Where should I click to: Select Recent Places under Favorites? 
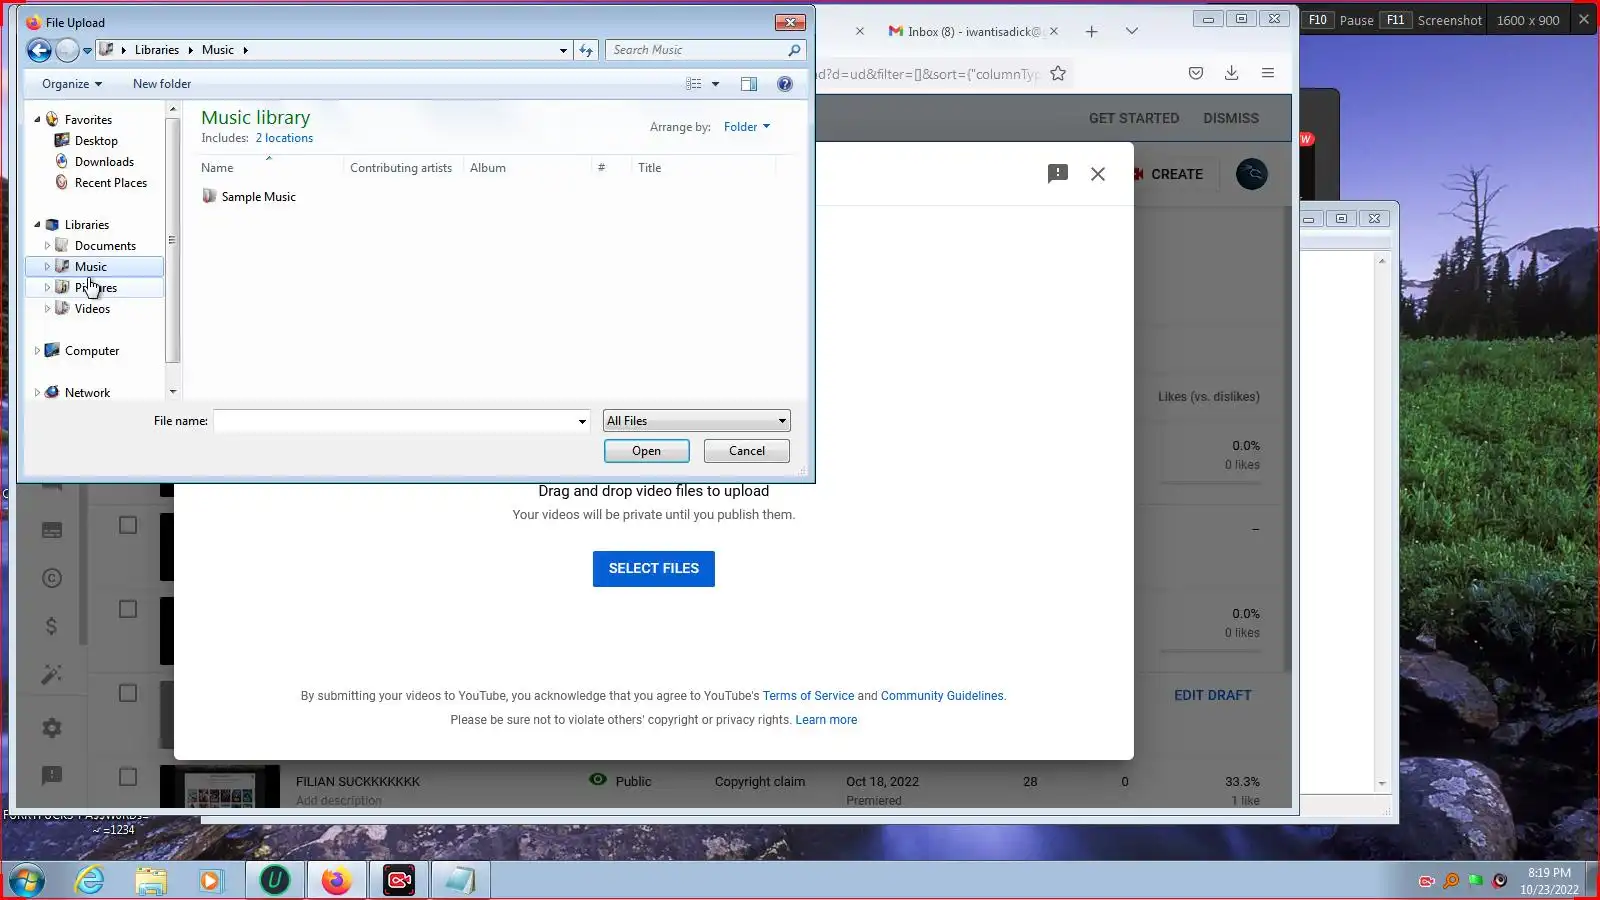pos(110,183)
